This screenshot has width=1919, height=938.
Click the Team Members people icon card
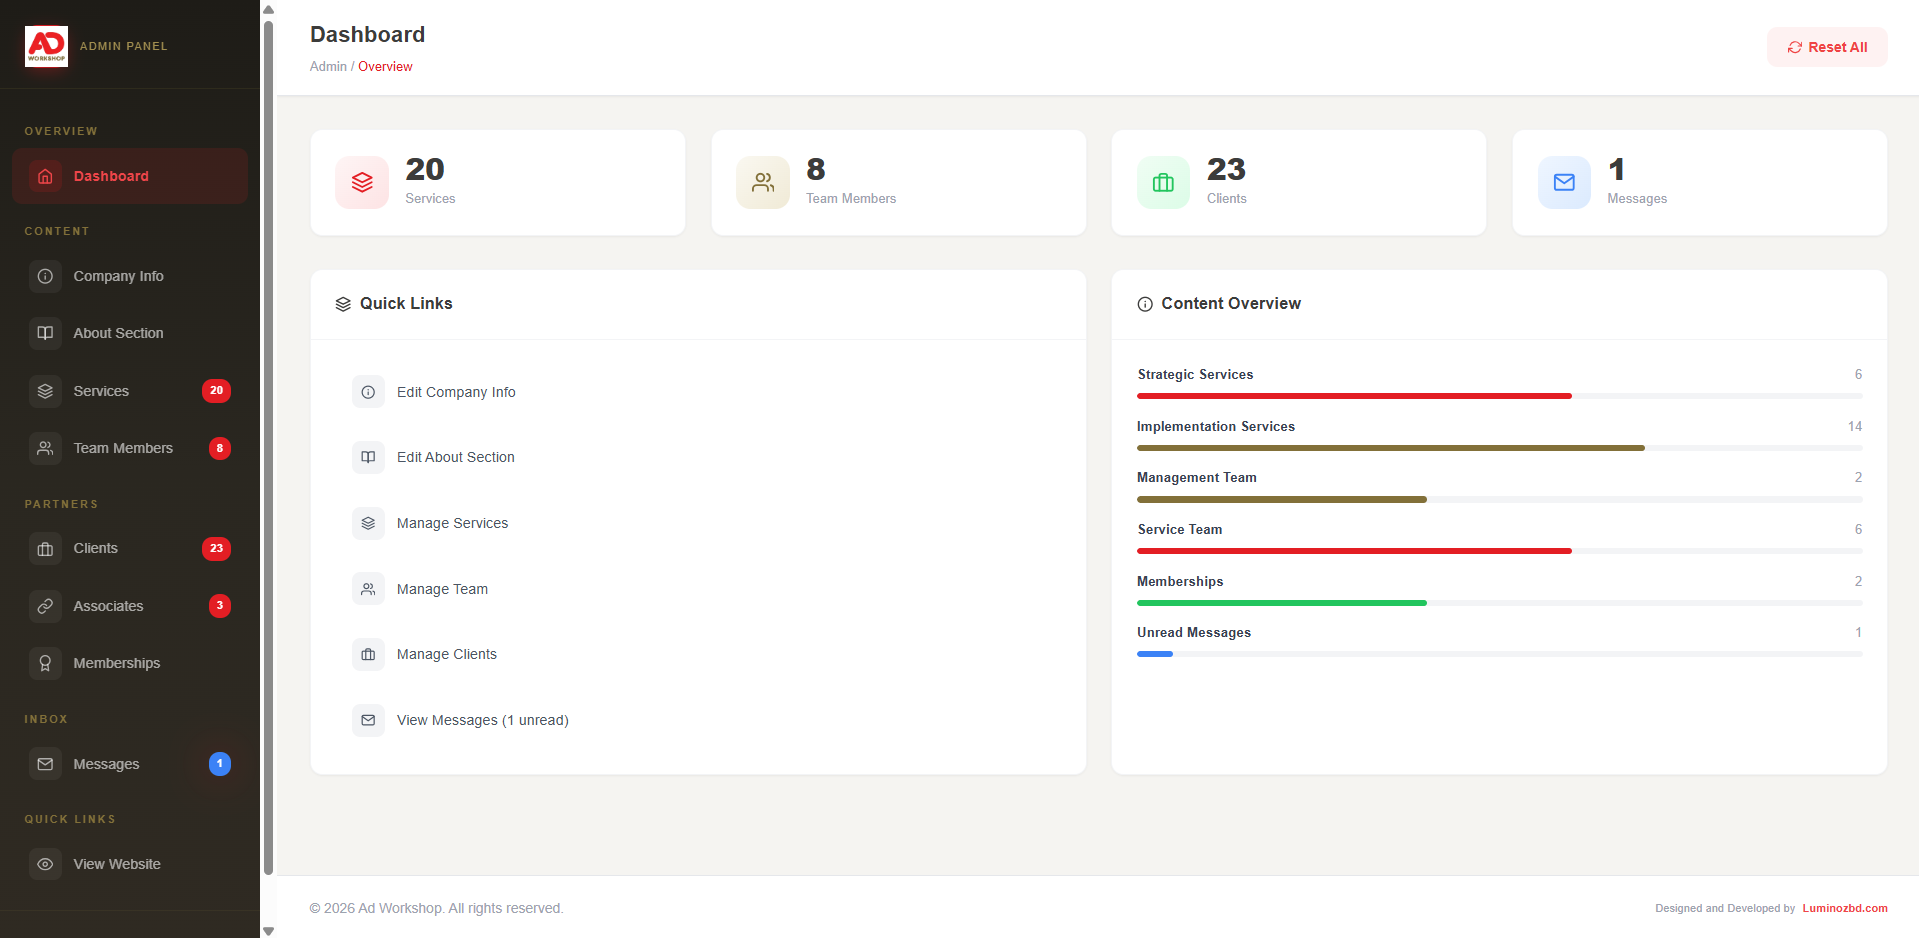coord(763,182)
